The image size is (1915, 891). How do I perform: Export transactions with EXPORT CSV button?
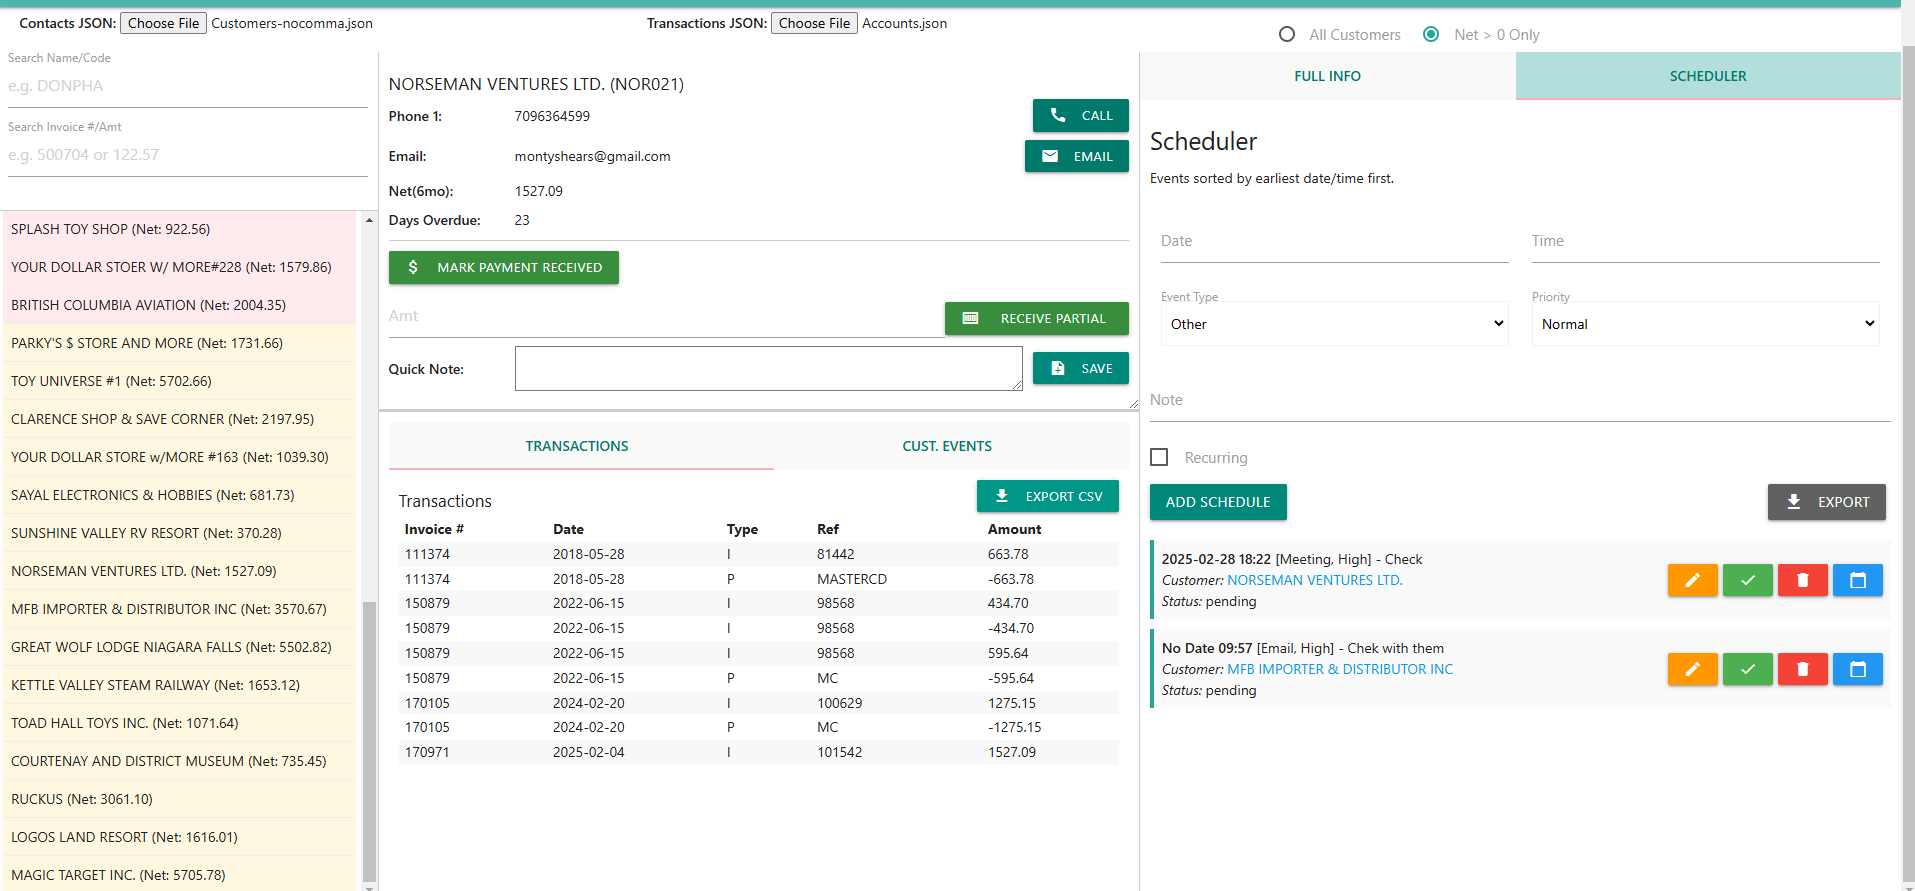(x=1047, y=496)
